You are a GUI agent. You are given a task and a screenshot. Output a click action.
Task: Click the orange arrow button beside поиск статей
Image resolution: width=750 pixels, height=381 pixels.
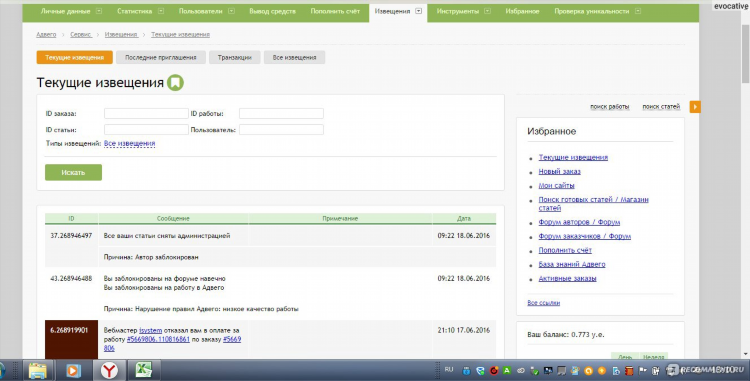(695, 107)
